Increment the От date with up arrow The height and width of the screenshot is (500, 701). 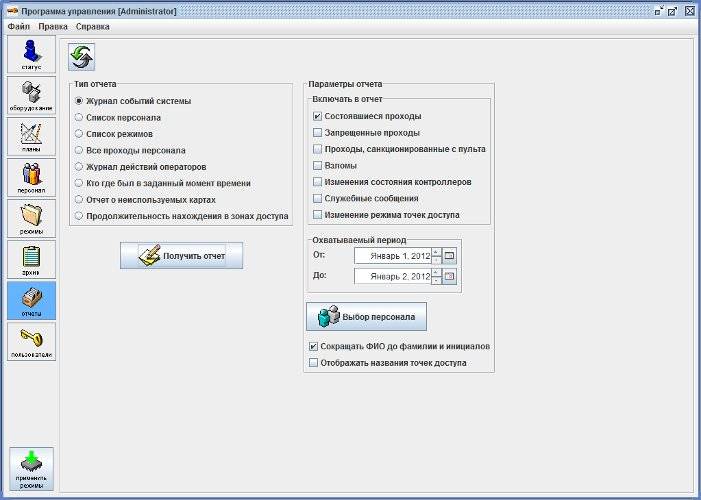[x=436, y=252]
